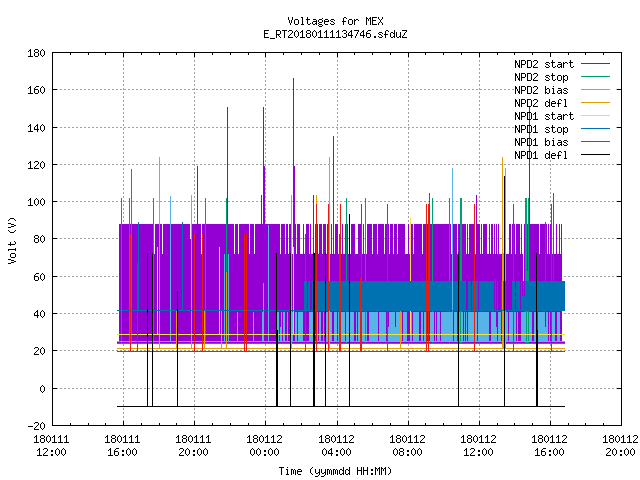Click the dark blue NPD1 stop legend line
The width and height of the screenshot is (640, 480).
[x=595, y=129]
